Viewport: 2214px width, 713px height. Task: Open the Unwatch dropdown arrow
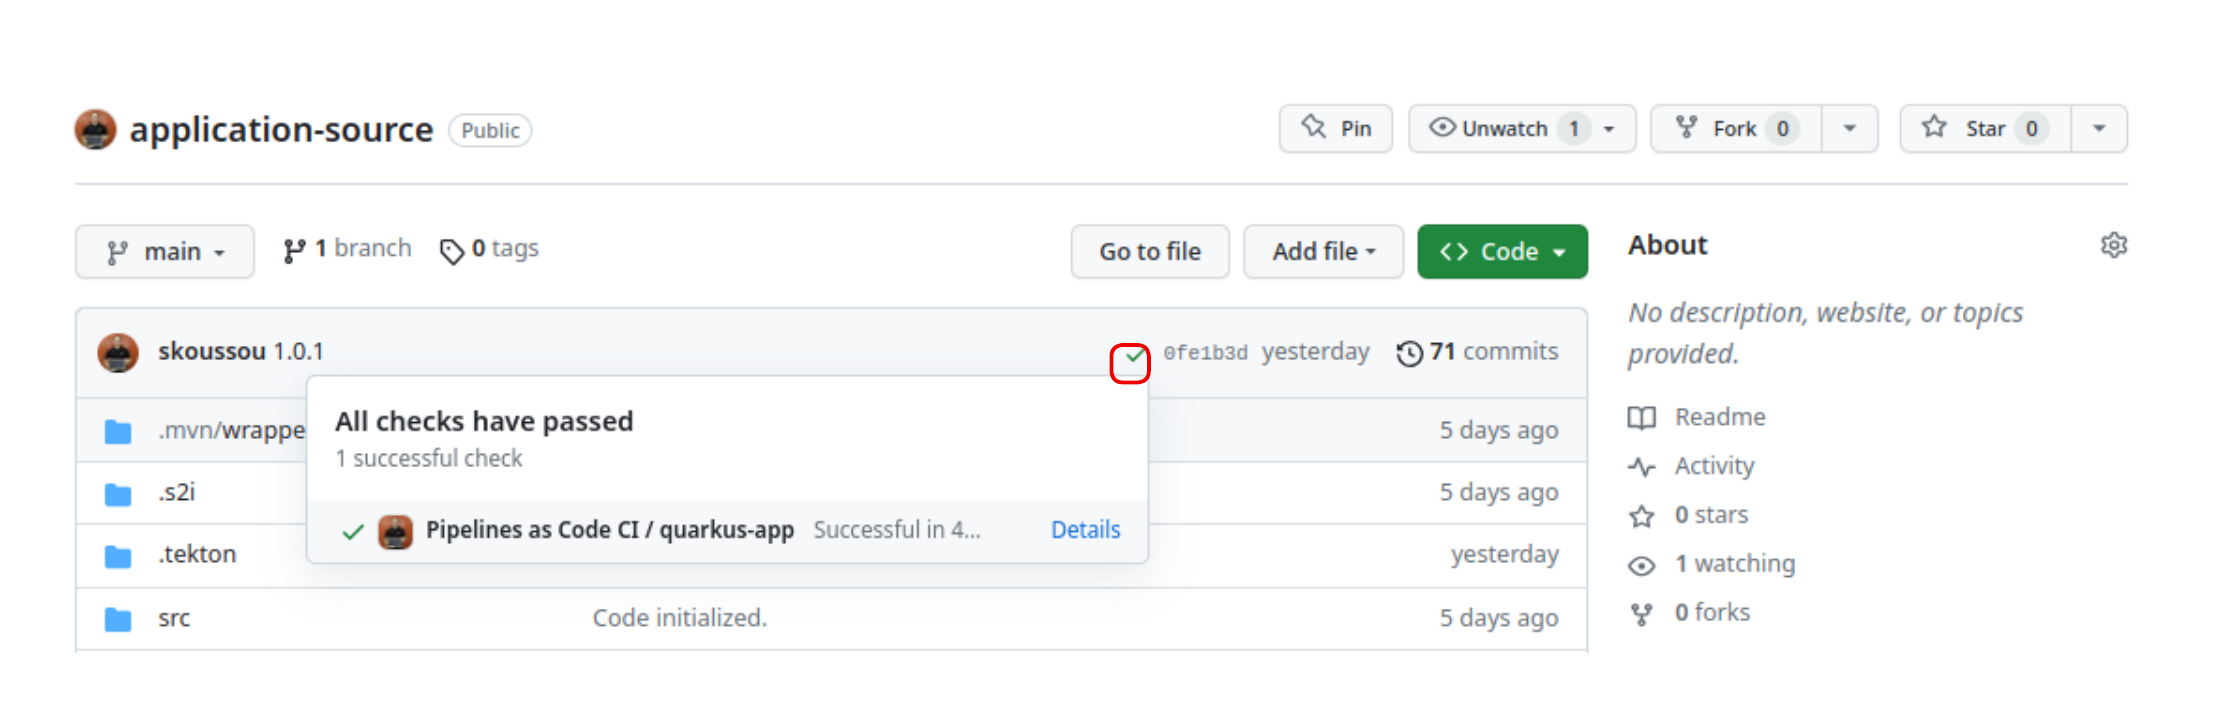(x=1609, y=129)
